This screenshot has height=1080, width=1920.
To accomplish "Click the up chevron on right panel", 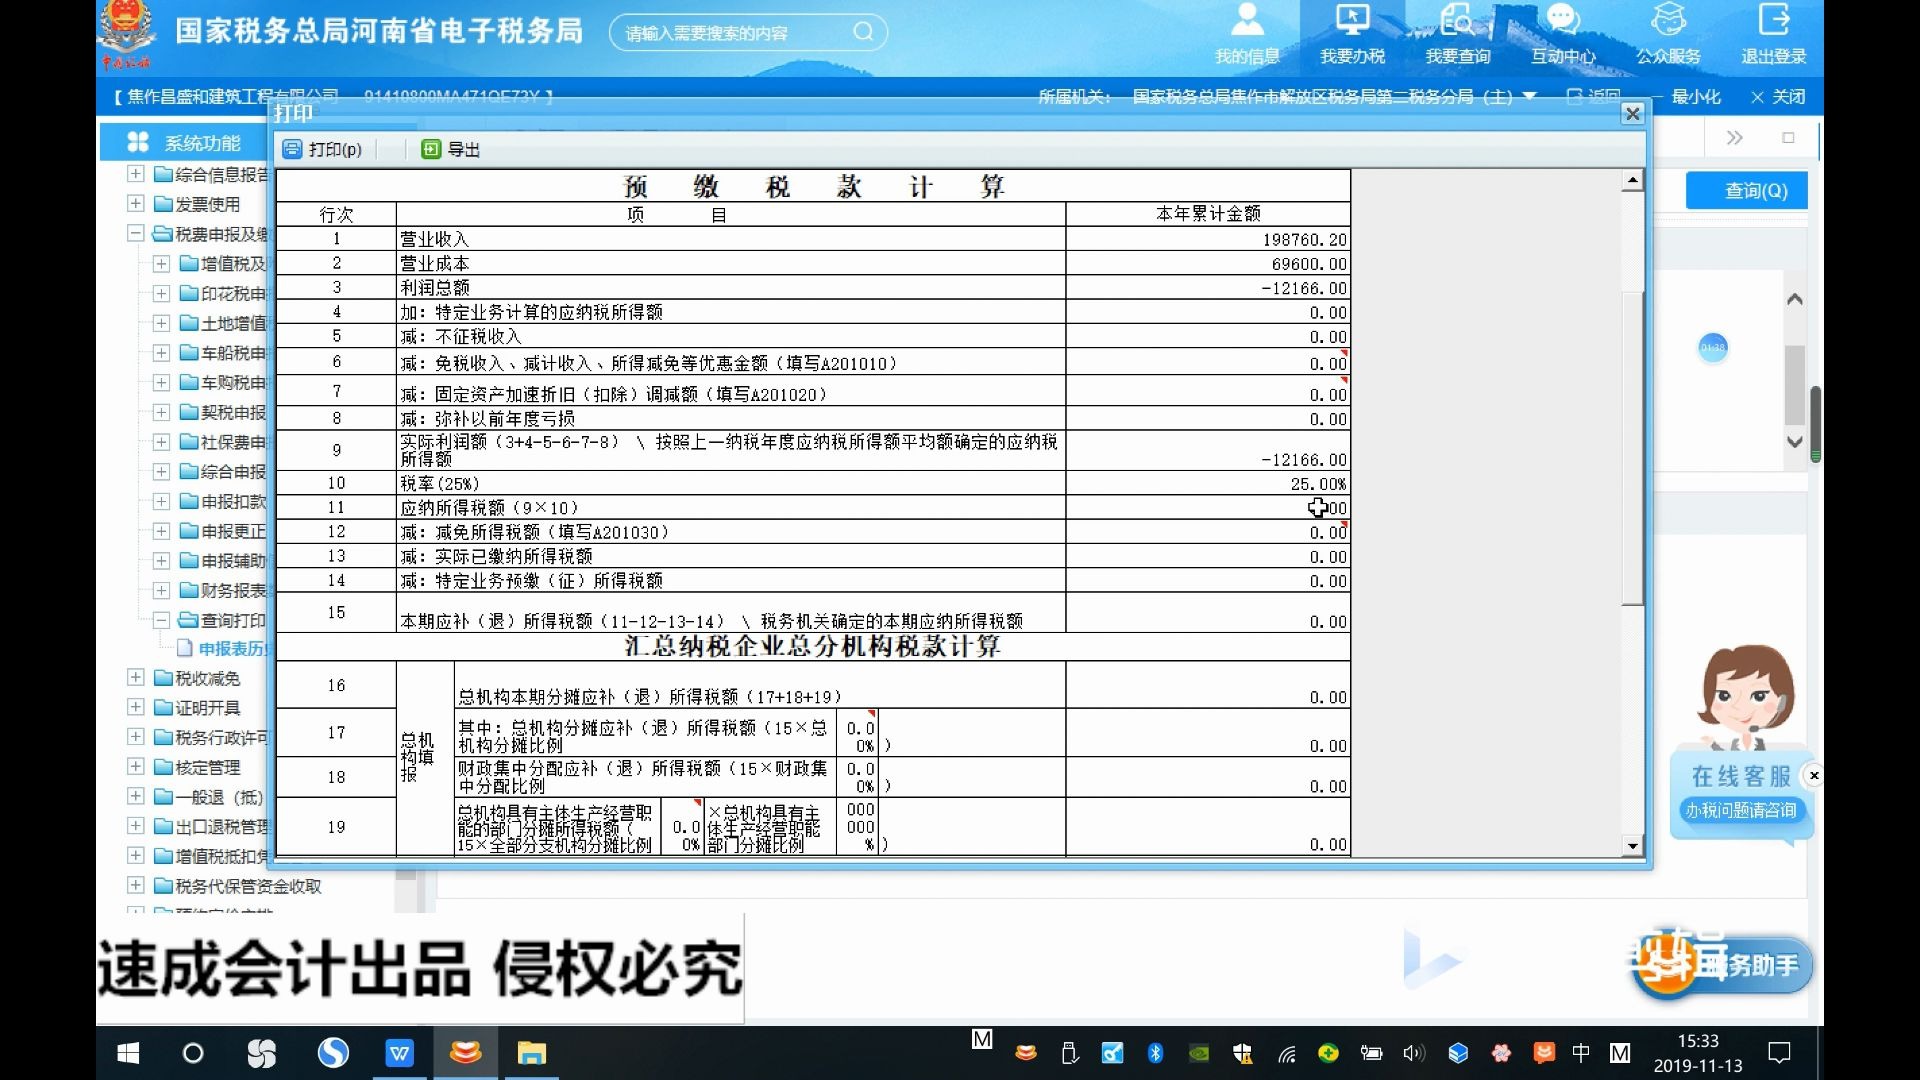I will point(1795,299).
